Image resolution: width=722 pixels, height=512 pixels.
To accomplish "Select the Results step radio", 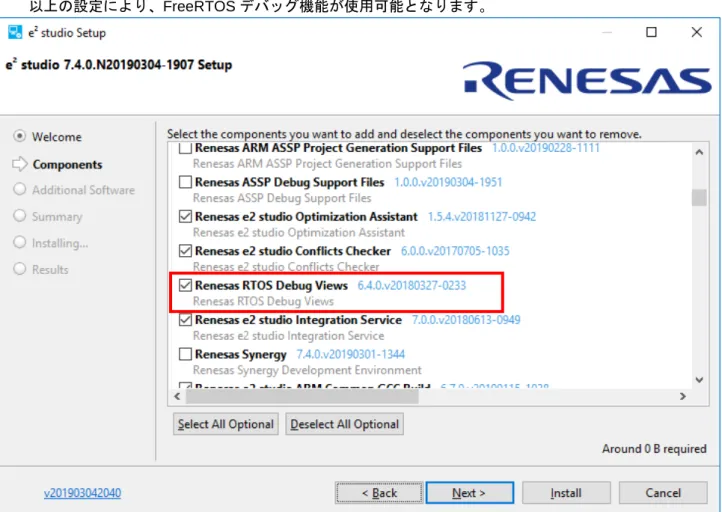I will [19, 268].
